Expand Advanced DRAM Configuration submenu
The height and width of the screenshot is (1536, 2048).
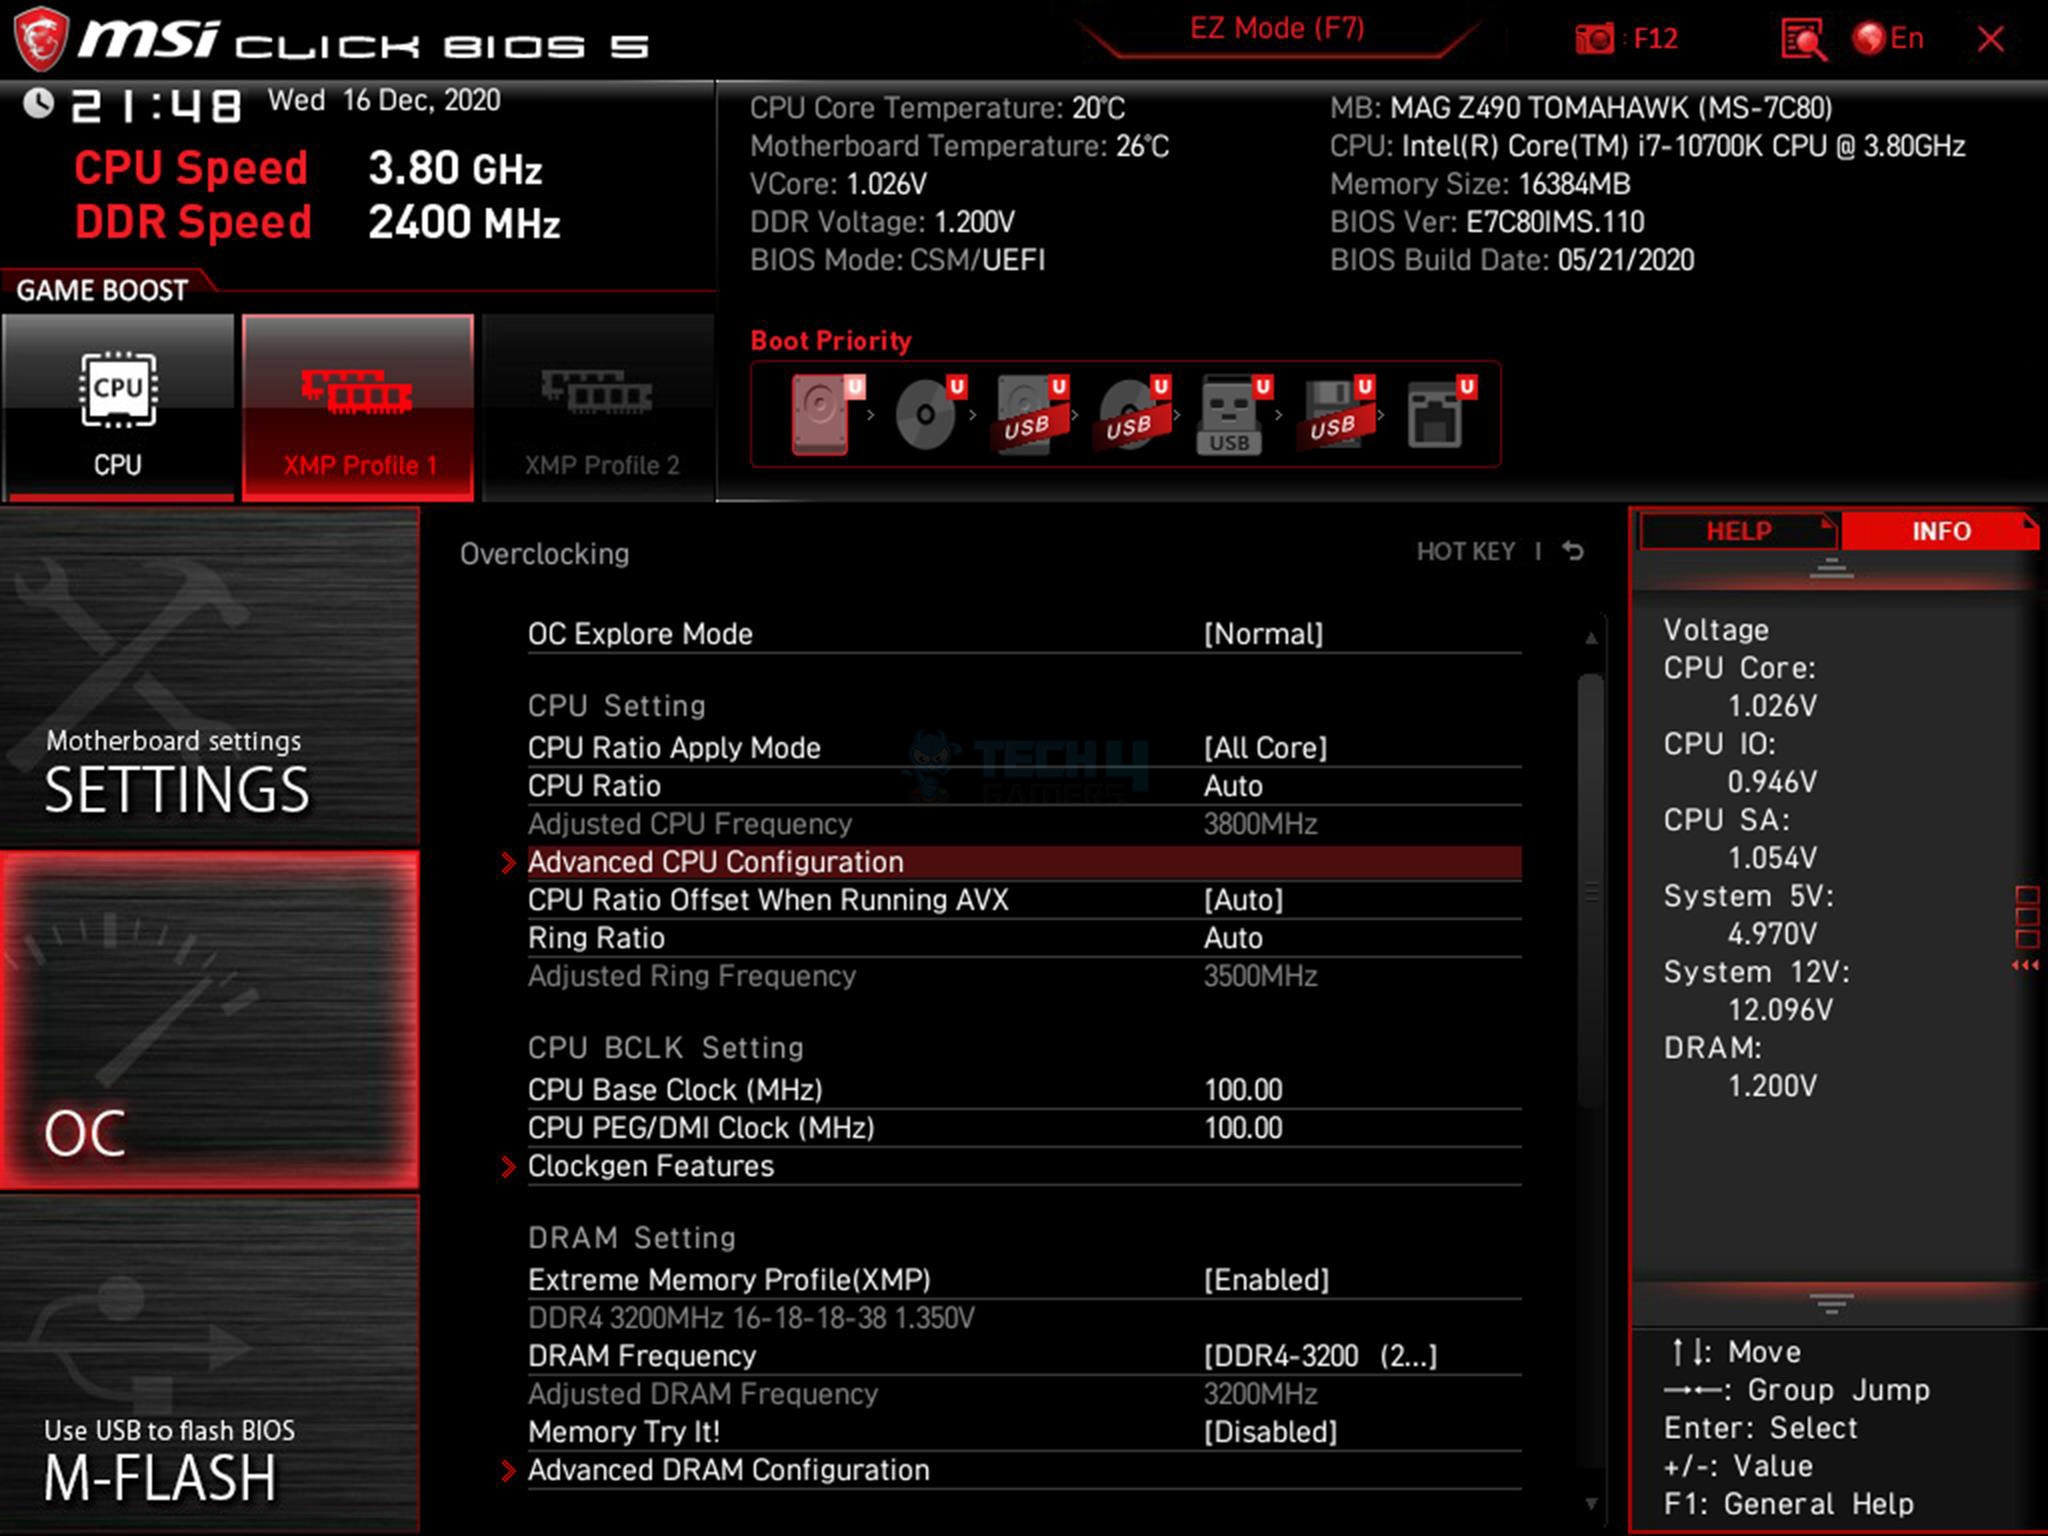click(1024, 1470)
